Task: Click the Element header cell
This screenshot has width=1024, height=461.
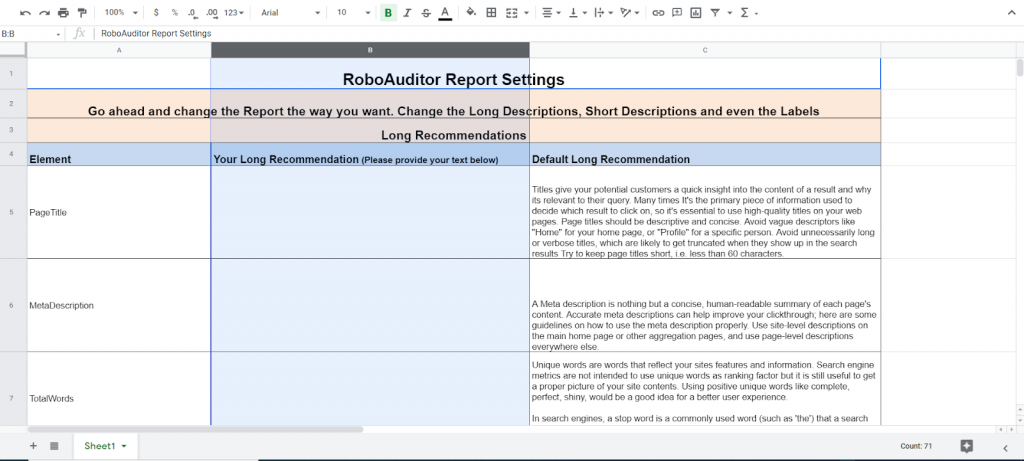Action: coord(119,155)
